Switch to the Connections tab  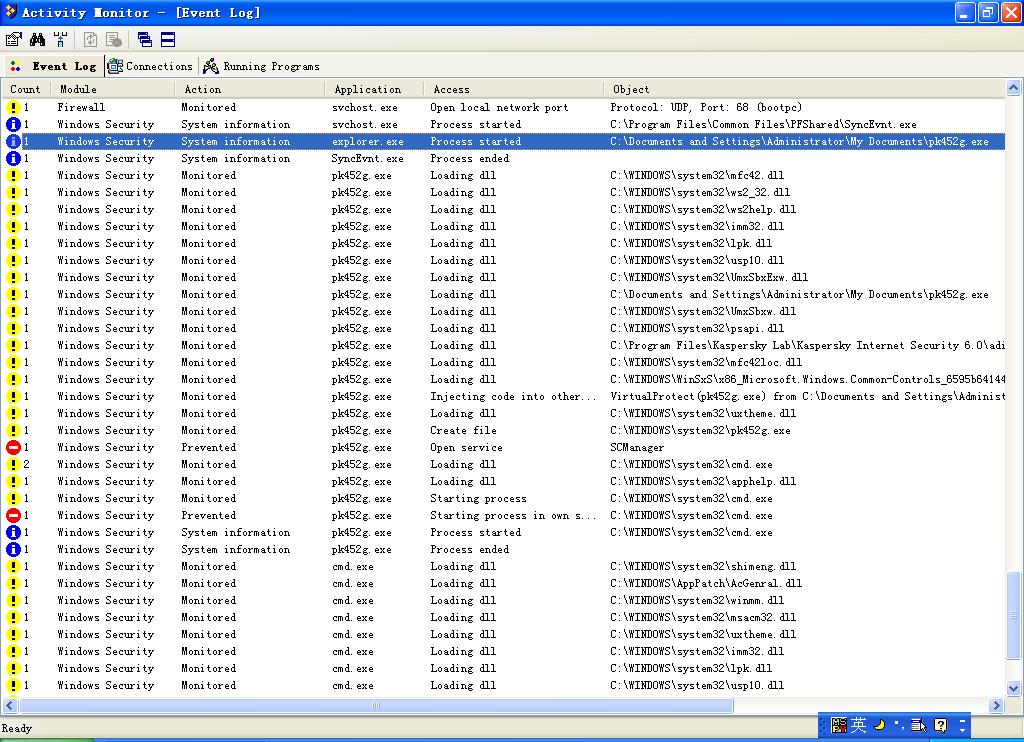click(150, 66)
